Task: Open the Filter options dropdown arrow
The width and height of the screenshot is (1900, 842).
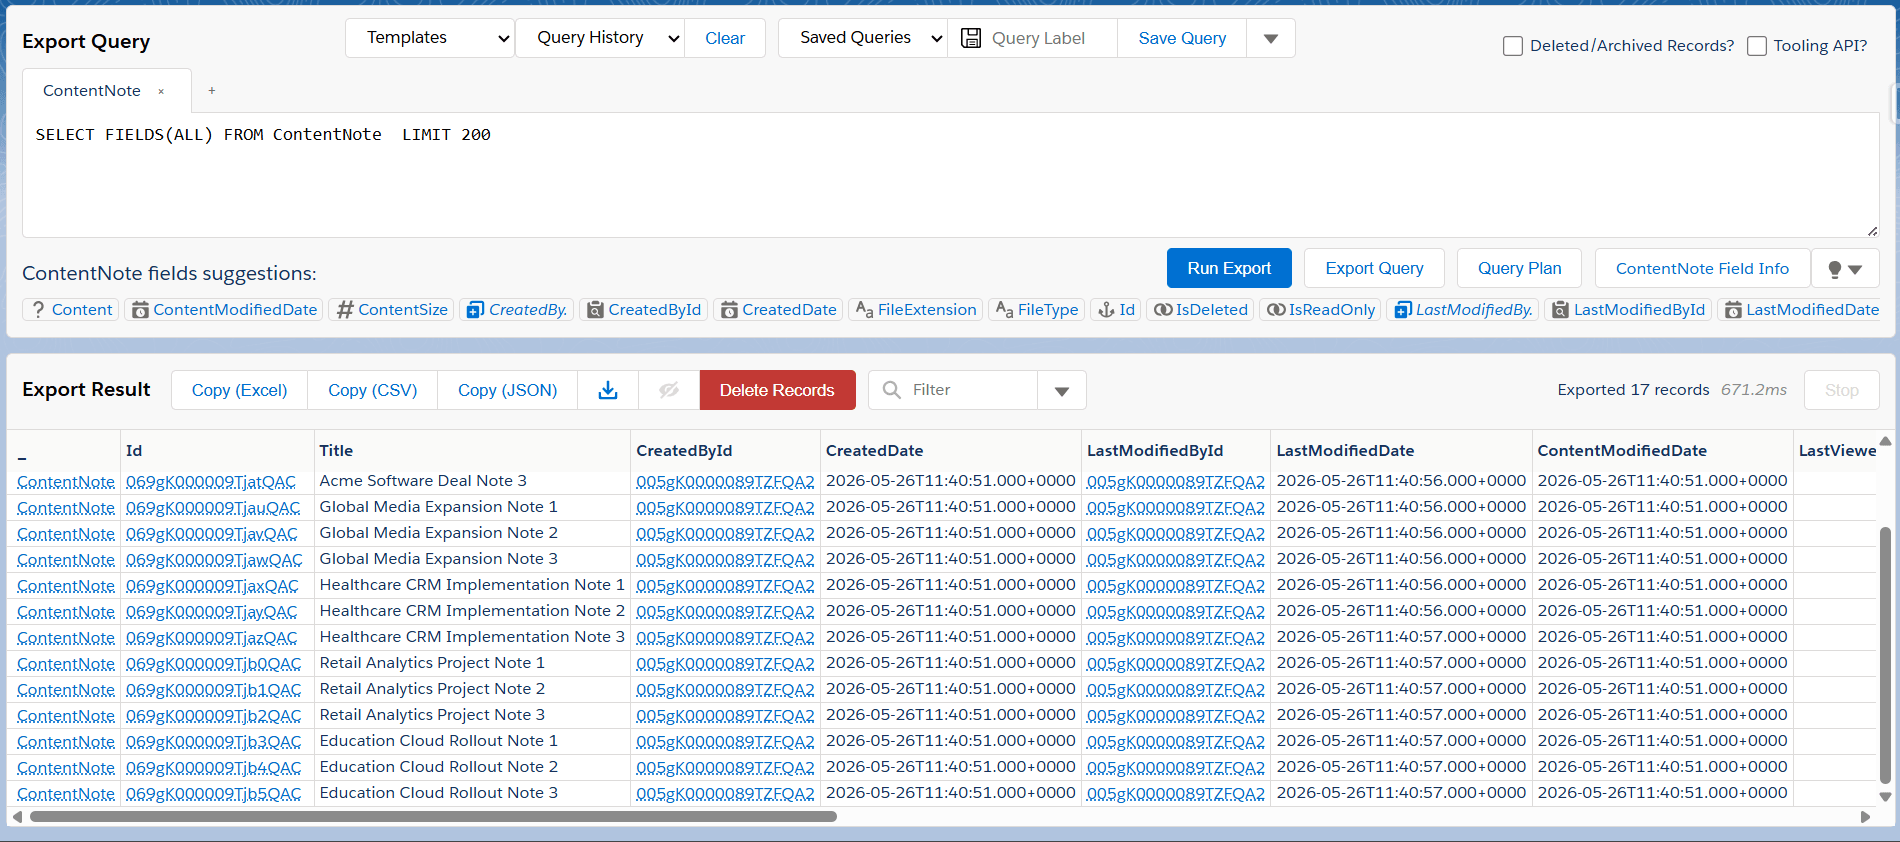Action: (x=1062, y=390)
